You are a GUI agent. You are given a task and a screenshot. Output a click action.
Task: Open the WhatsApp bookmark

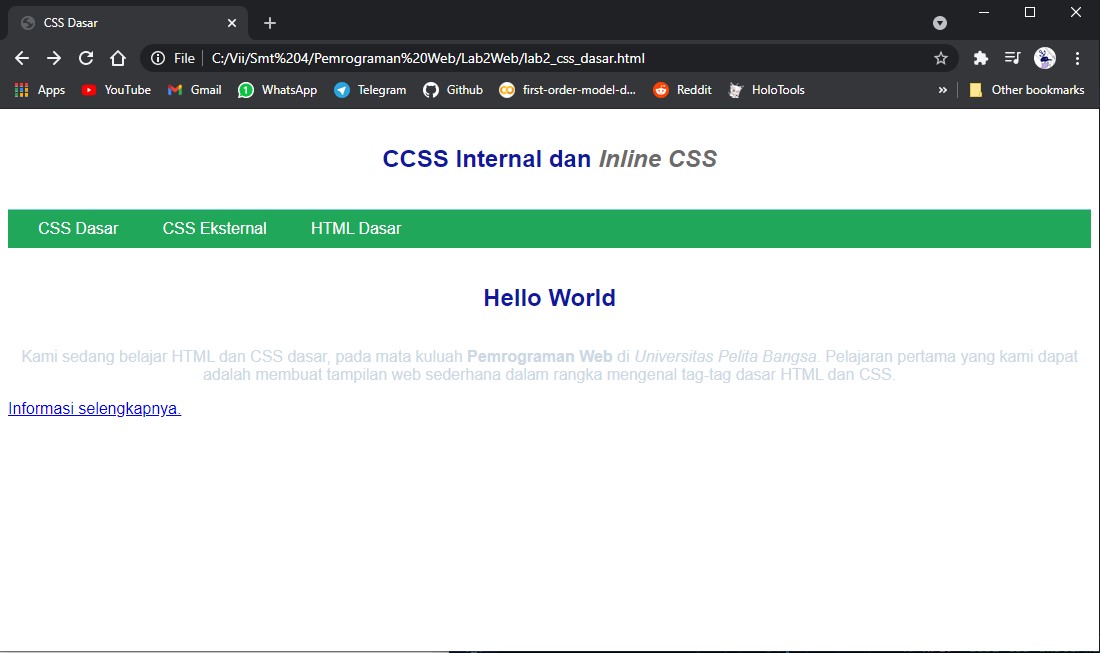coord(277,89)
